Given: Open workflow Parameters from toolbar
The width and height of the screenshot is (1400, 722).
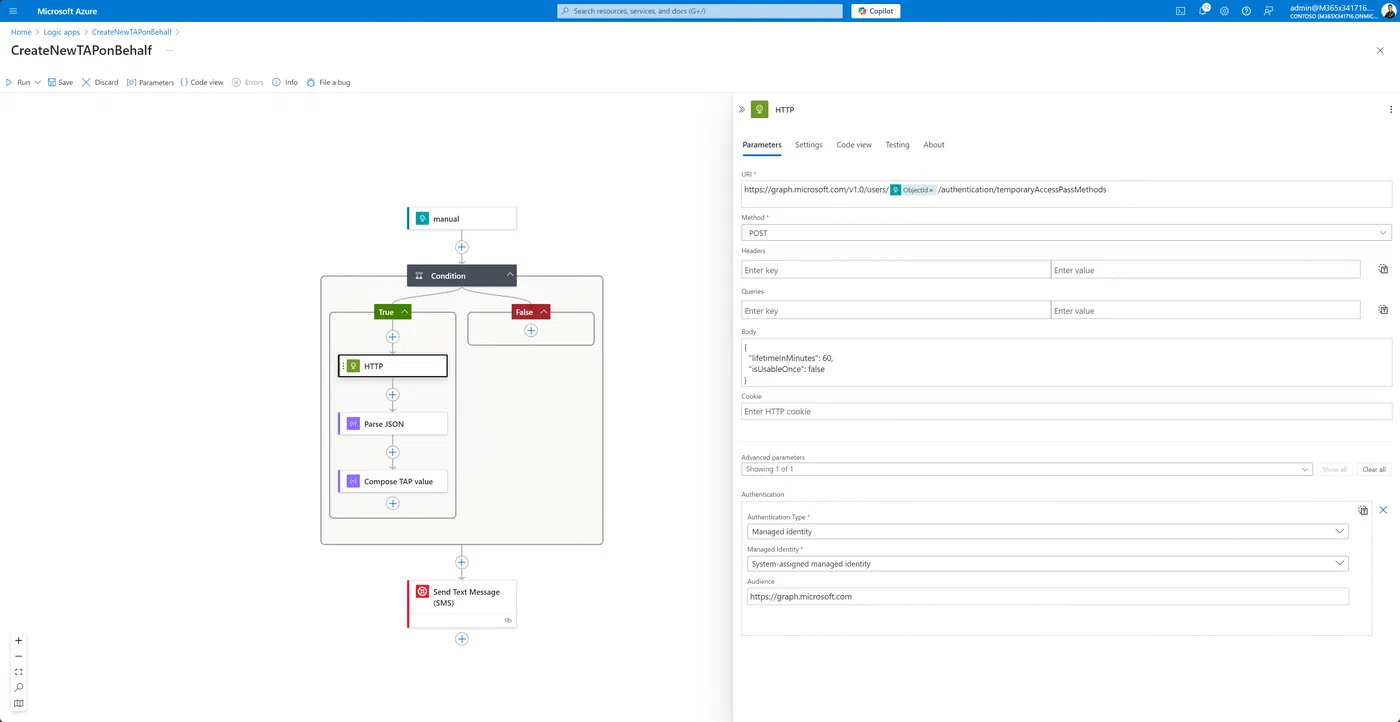Looking at the screenshot, I should pyautogui.click(x=150, y=82).
